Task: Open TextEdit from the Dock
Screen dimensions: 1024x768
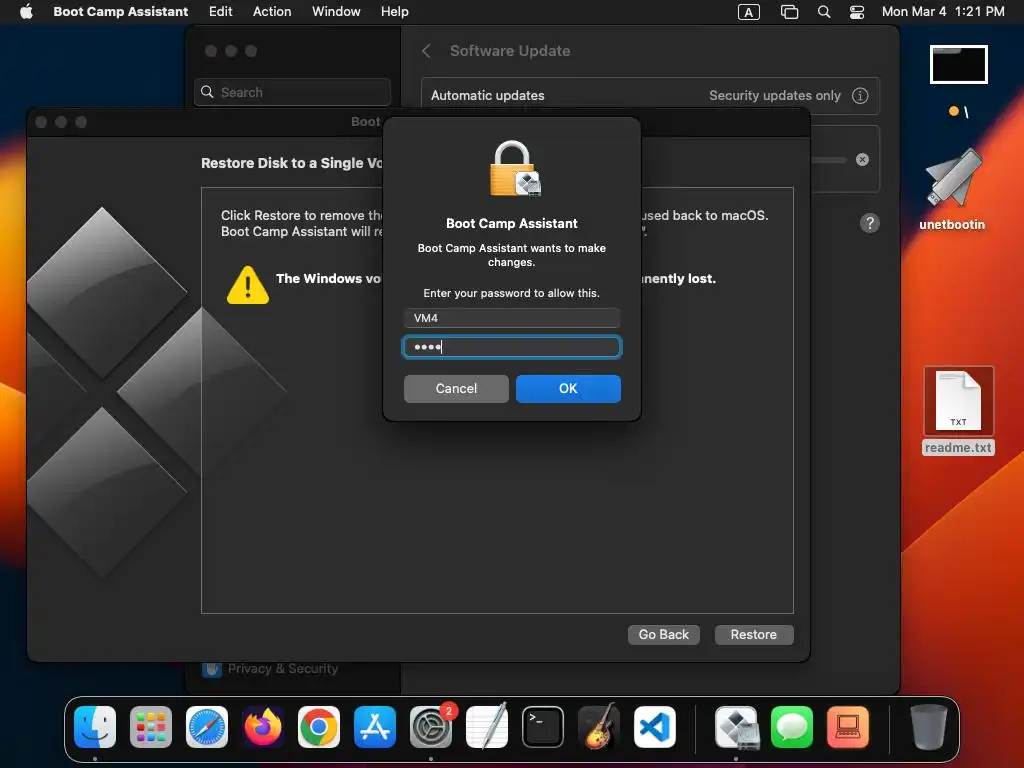Action: [487, 727]
